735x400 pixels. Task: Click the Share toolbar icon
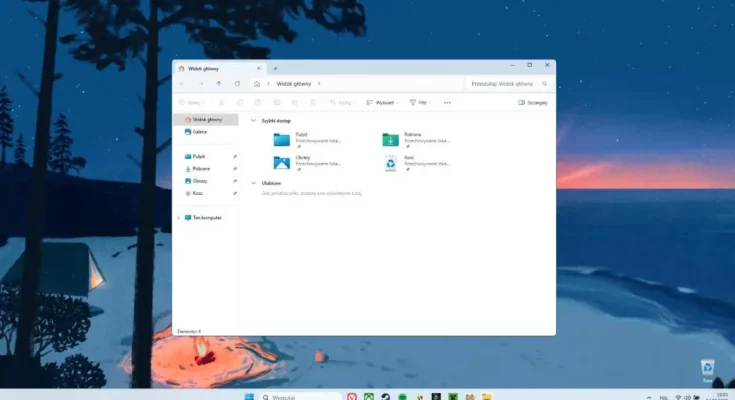point(295,103)
